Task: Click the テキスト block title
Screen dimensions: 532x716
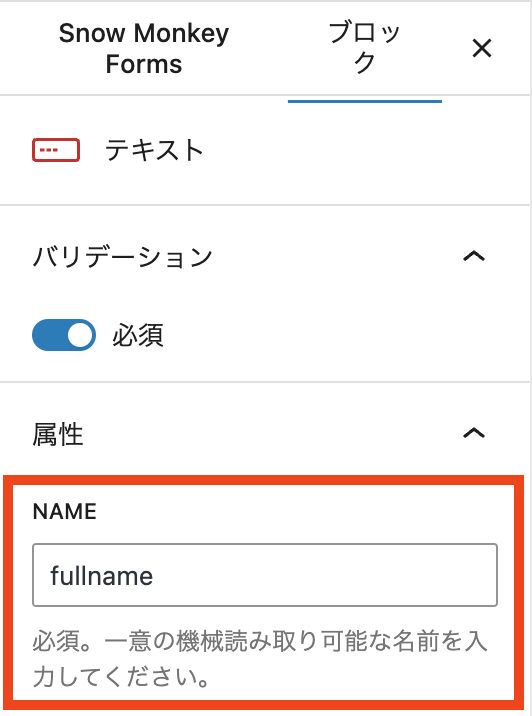Action: (x=154, y=150)
